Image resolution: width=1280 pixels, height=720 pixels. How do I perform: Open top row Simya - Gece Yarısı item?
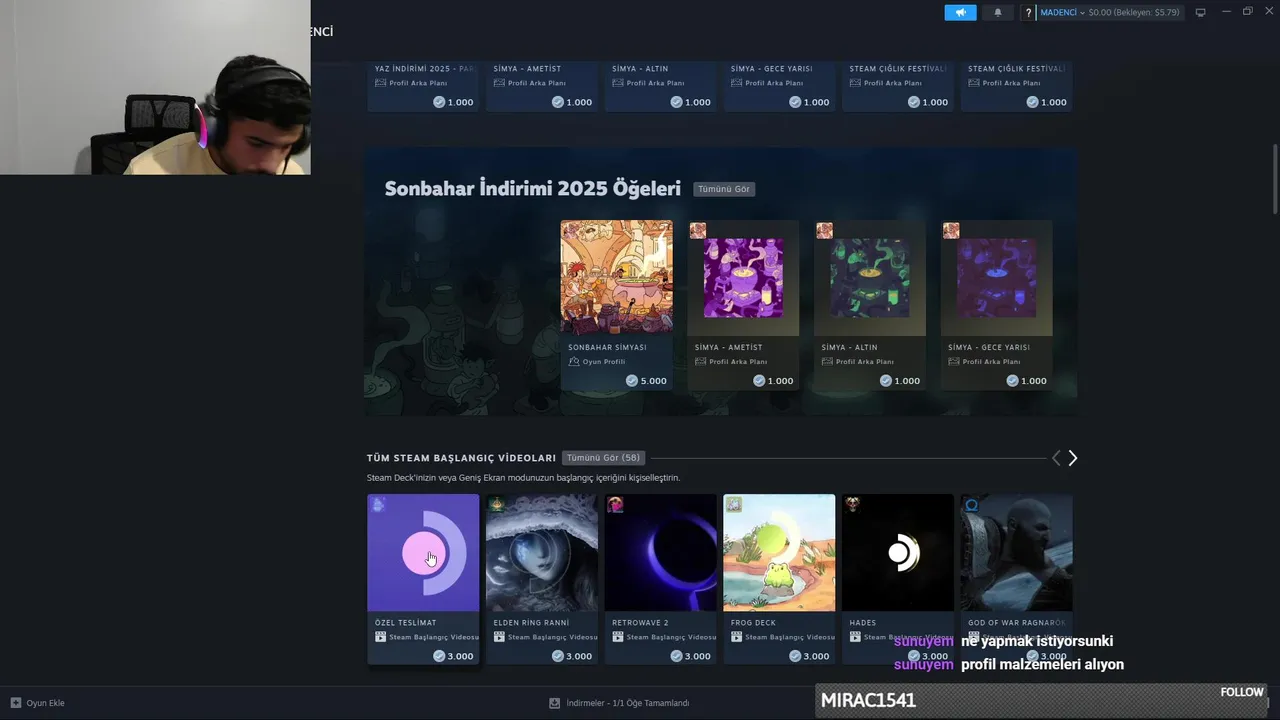(779, 86)
